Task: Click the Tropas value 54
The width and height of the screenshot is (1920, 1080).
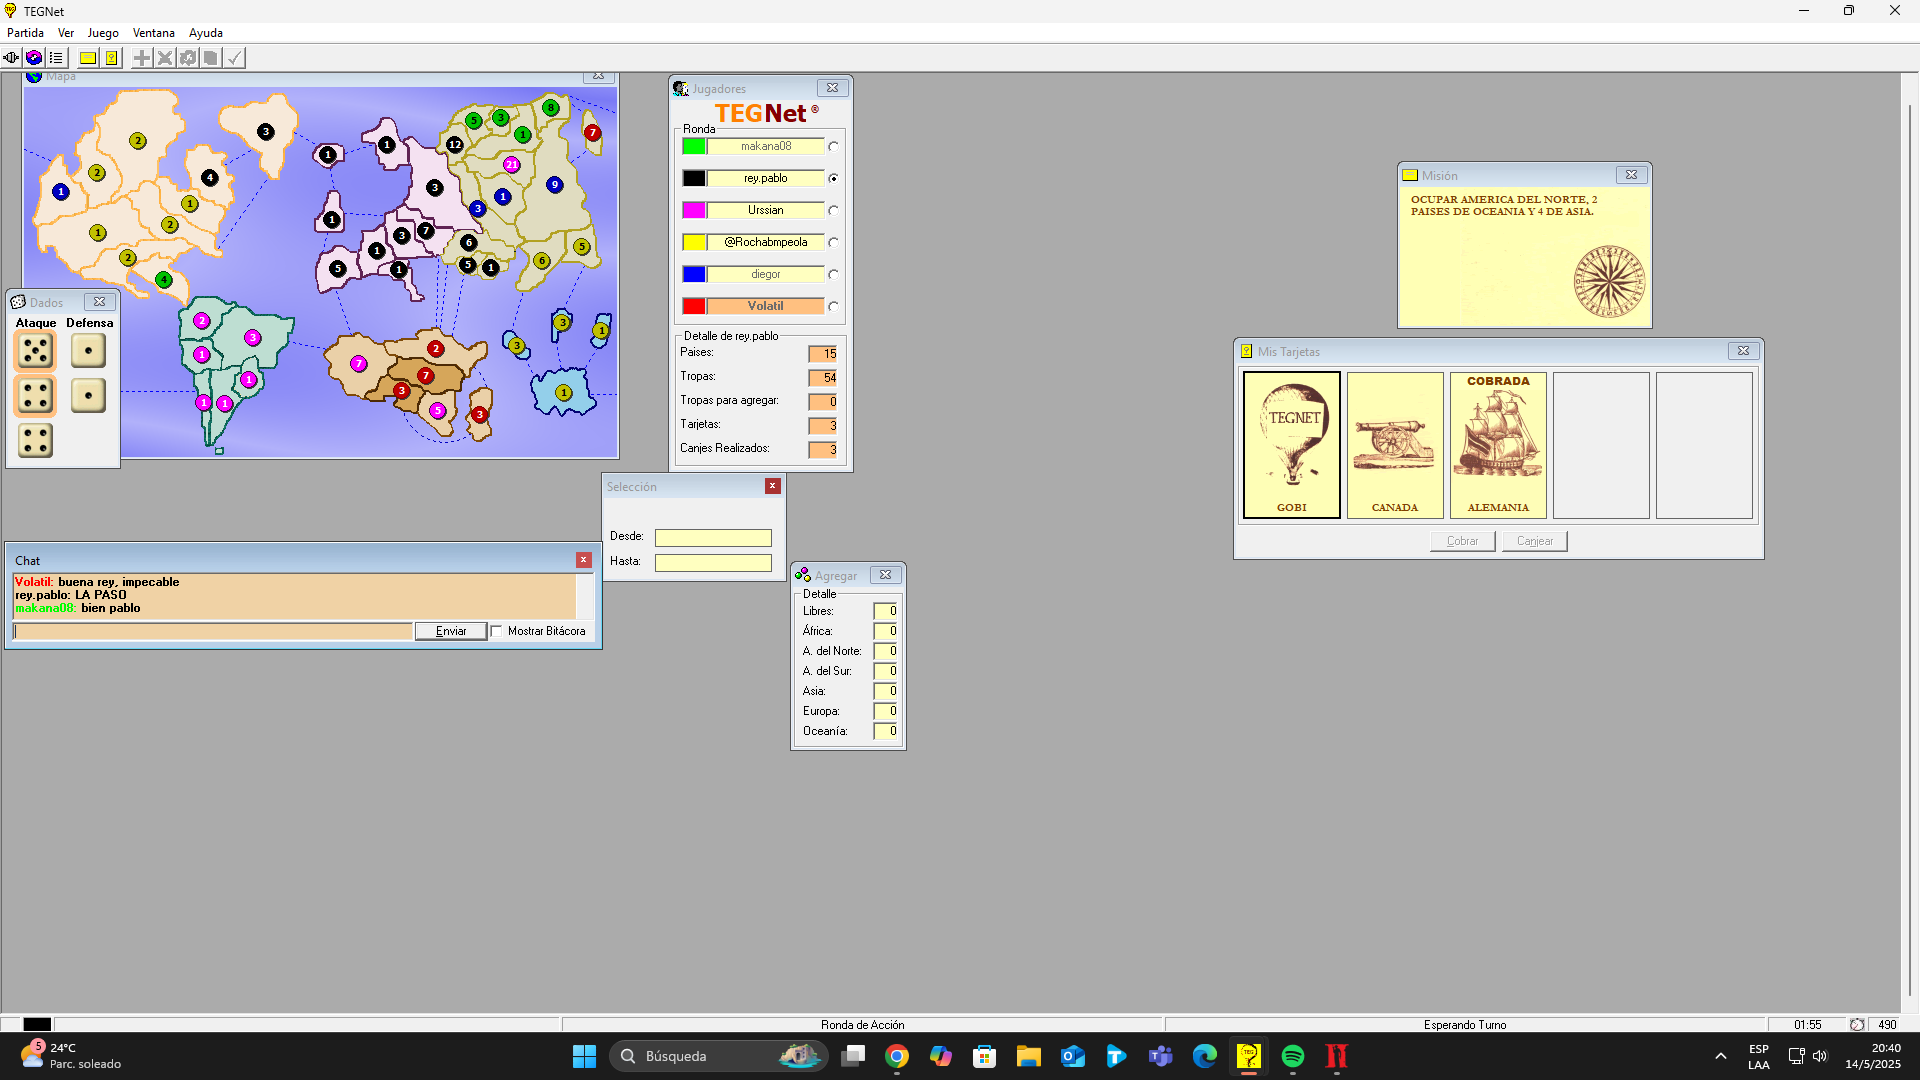Action: 823,378
